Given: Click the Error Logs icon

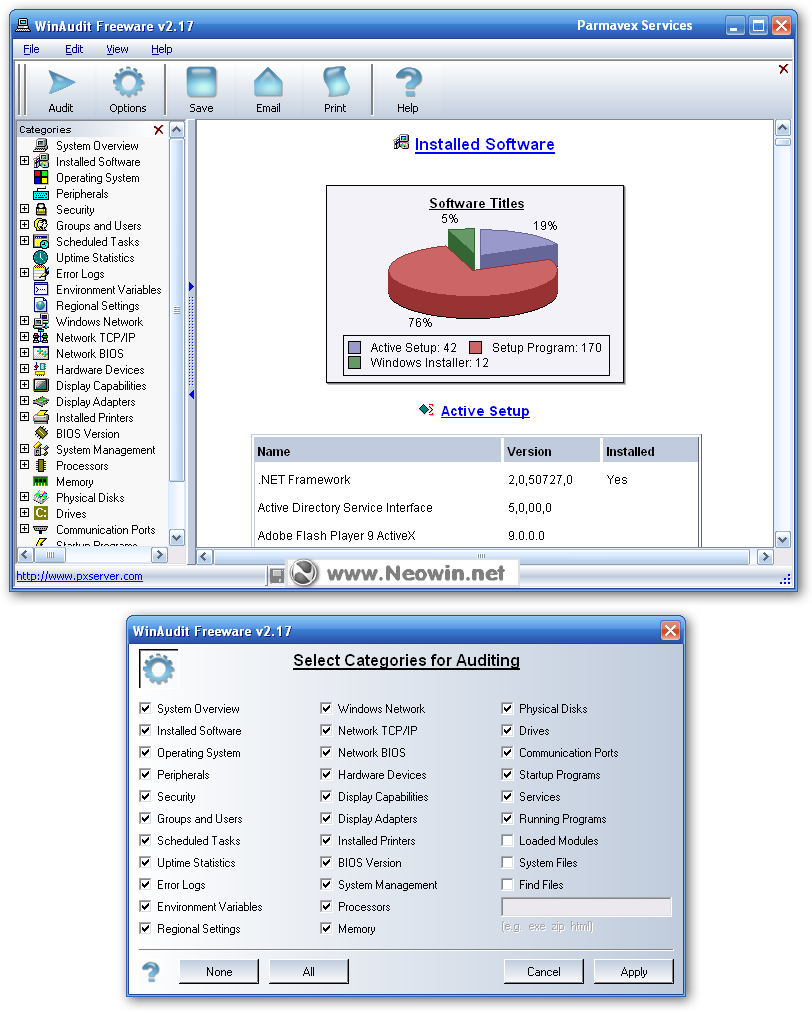Looking at the screenshot, I should [x=41, y=273].
